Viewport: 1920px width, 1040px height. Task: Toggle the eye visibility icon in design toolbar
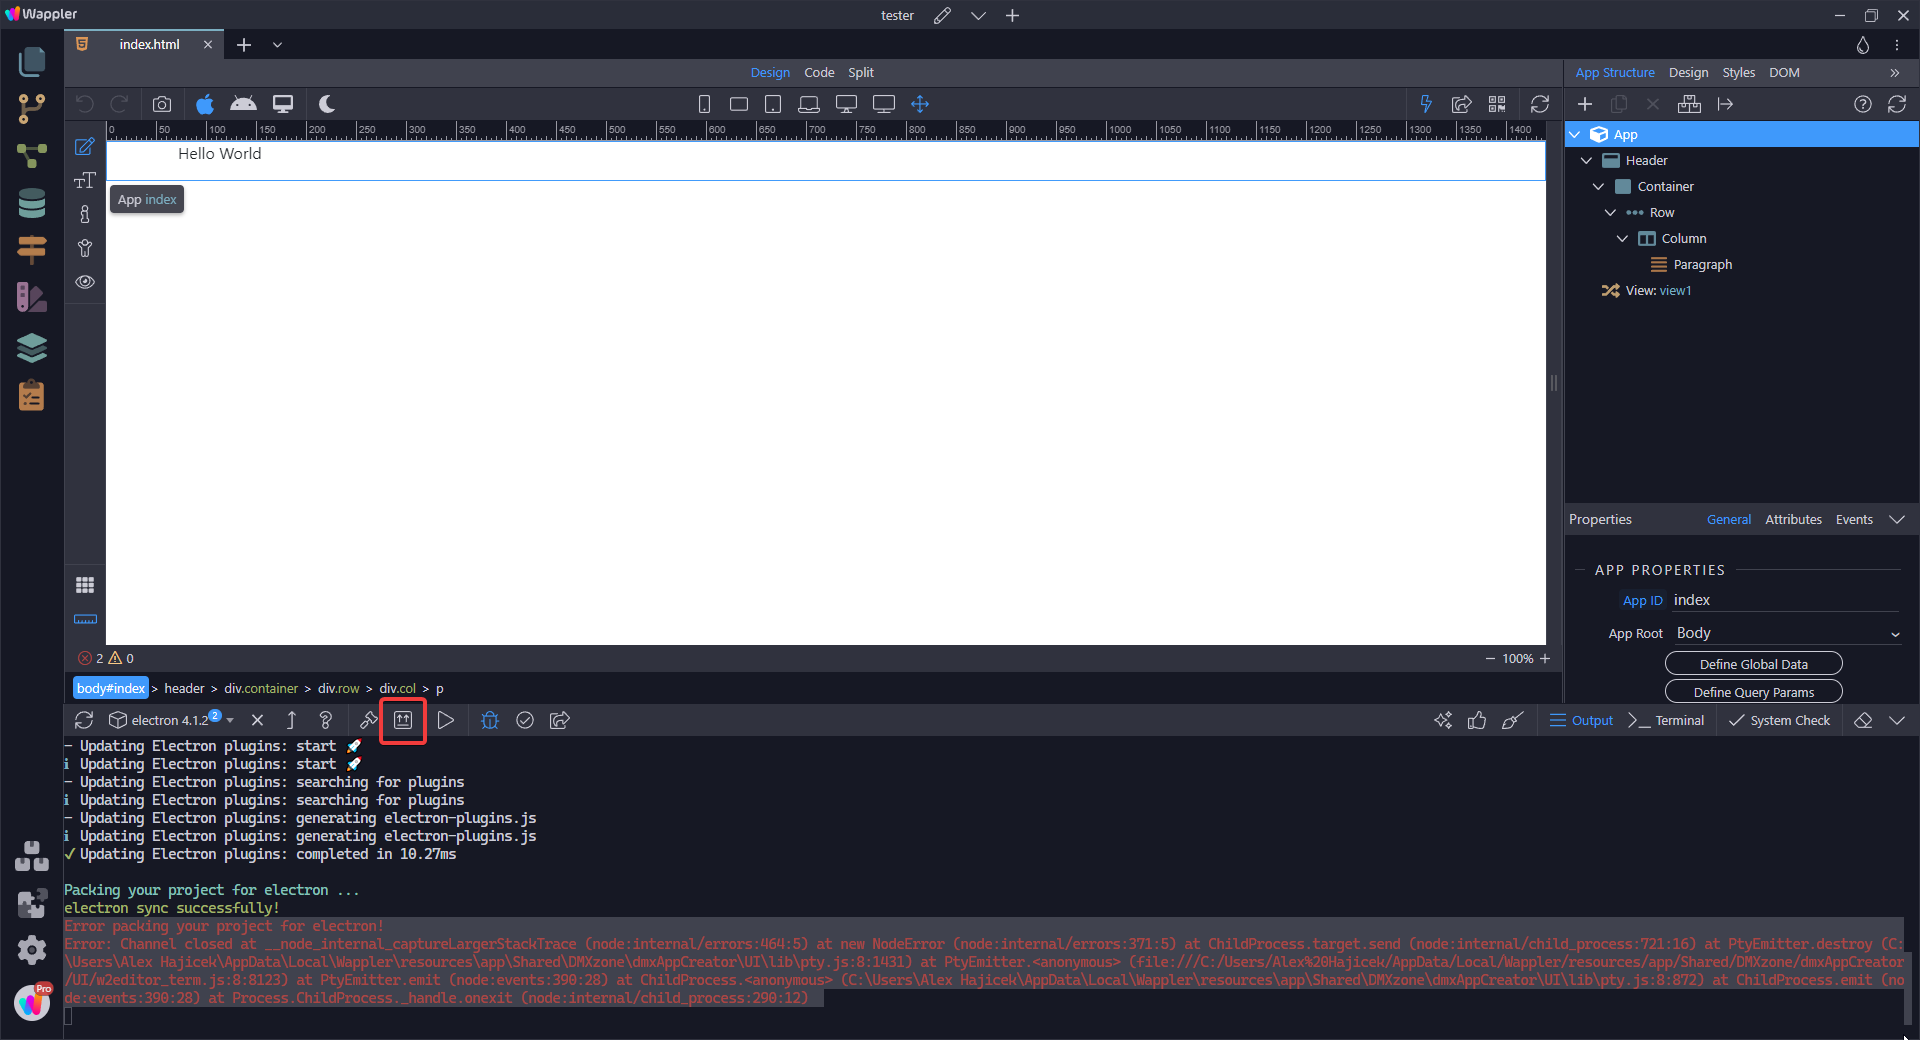coord(85,282)
